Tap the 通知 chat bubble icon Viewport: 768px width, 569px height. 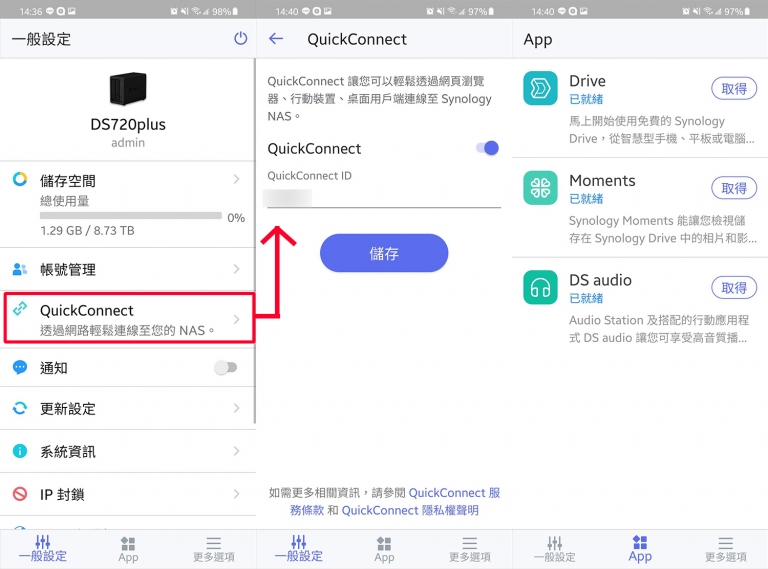[20, 367]
